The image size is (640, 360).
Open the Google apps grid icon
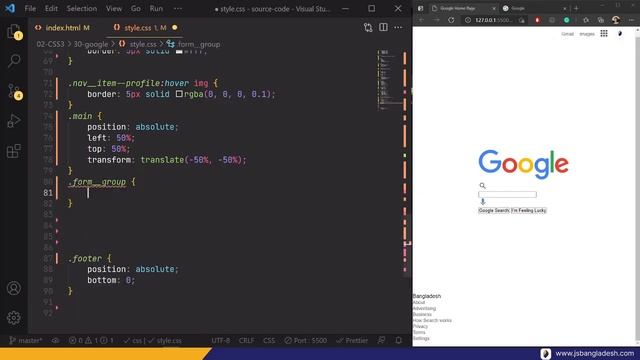[x=604, y=34]
